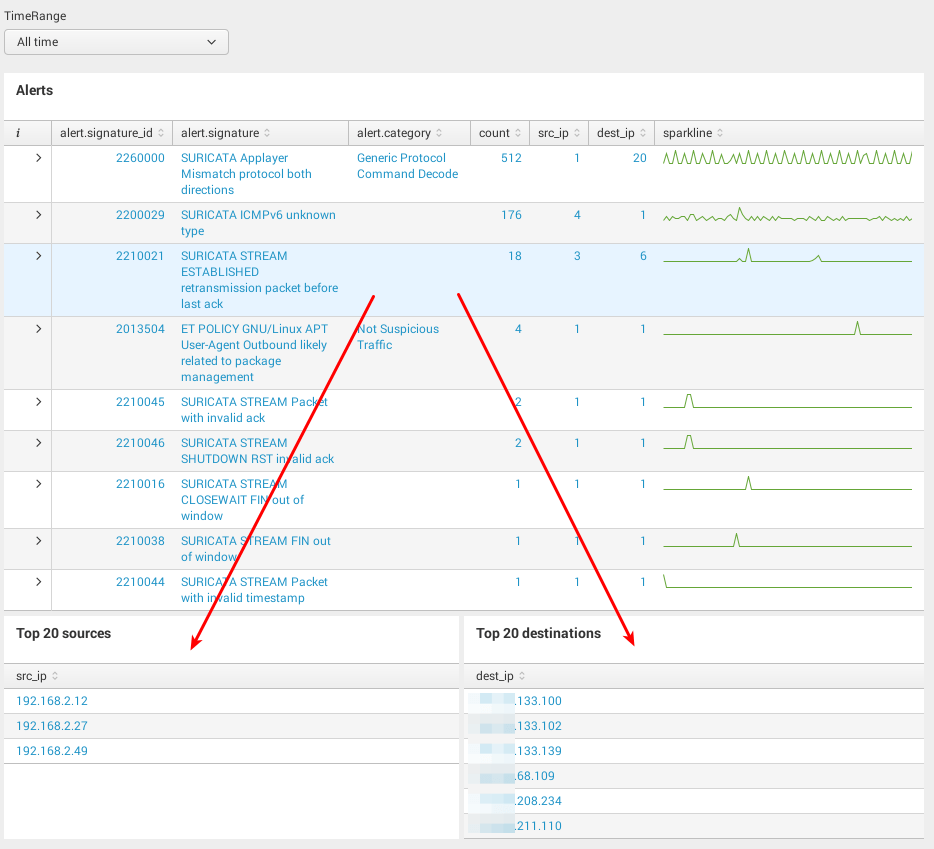Expand the row for signature 2200029
The image size is (934, 849).
pyautogui.click(x=38, y=215)
